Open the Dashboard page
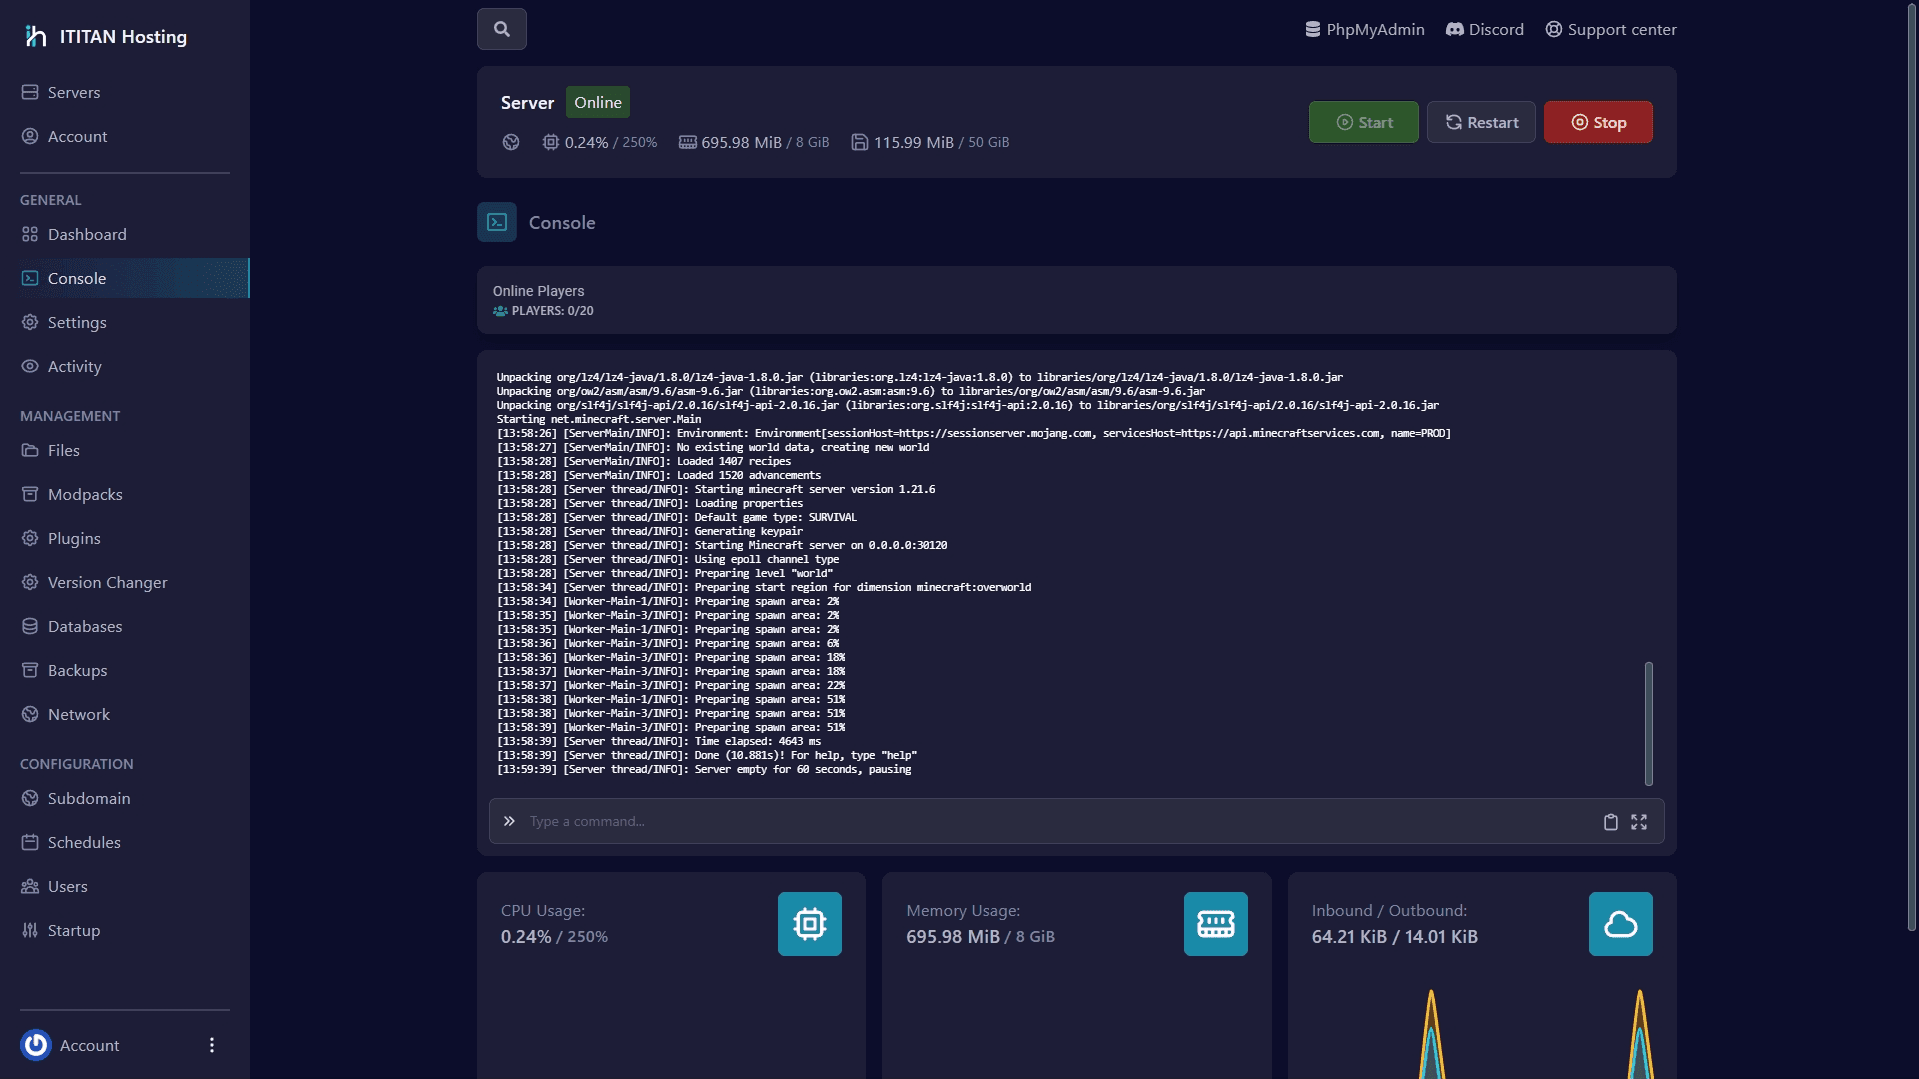1919x1079 pixels. coord(125,234)
